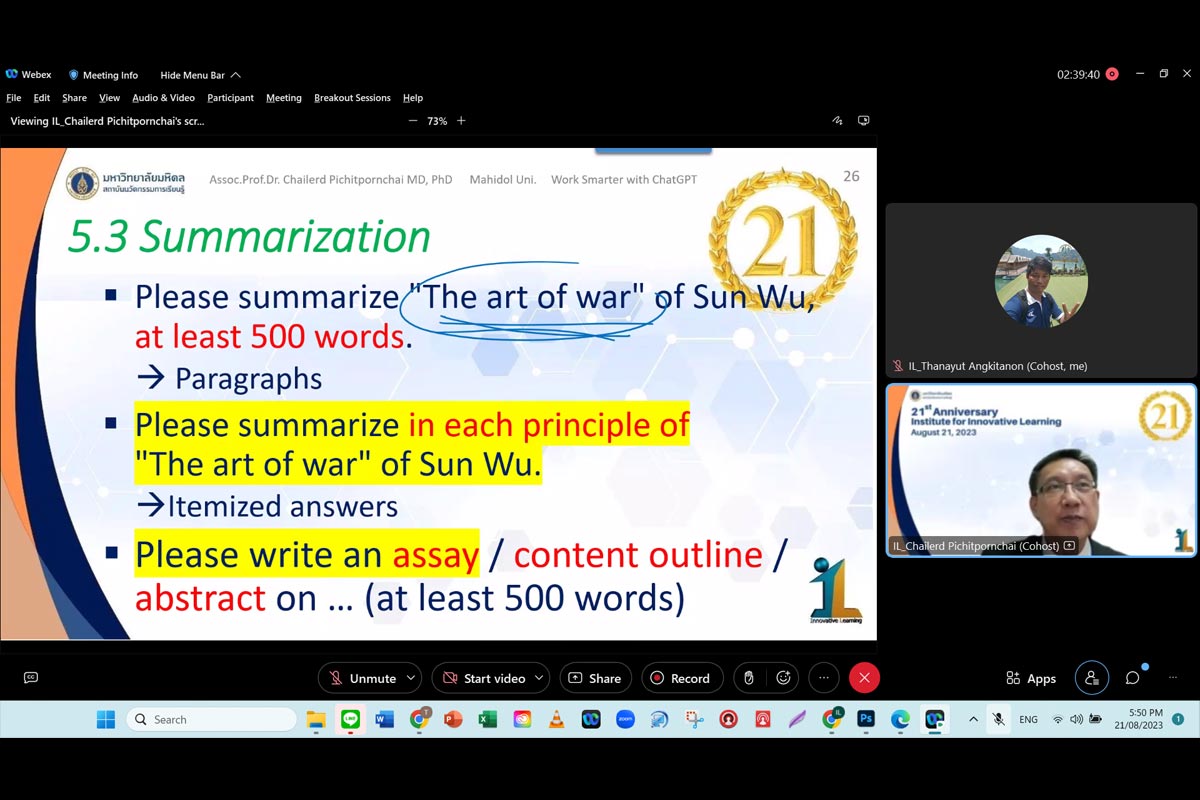Click the Share button
This screenshot has width=1200, height=800.
pos(595,678)
